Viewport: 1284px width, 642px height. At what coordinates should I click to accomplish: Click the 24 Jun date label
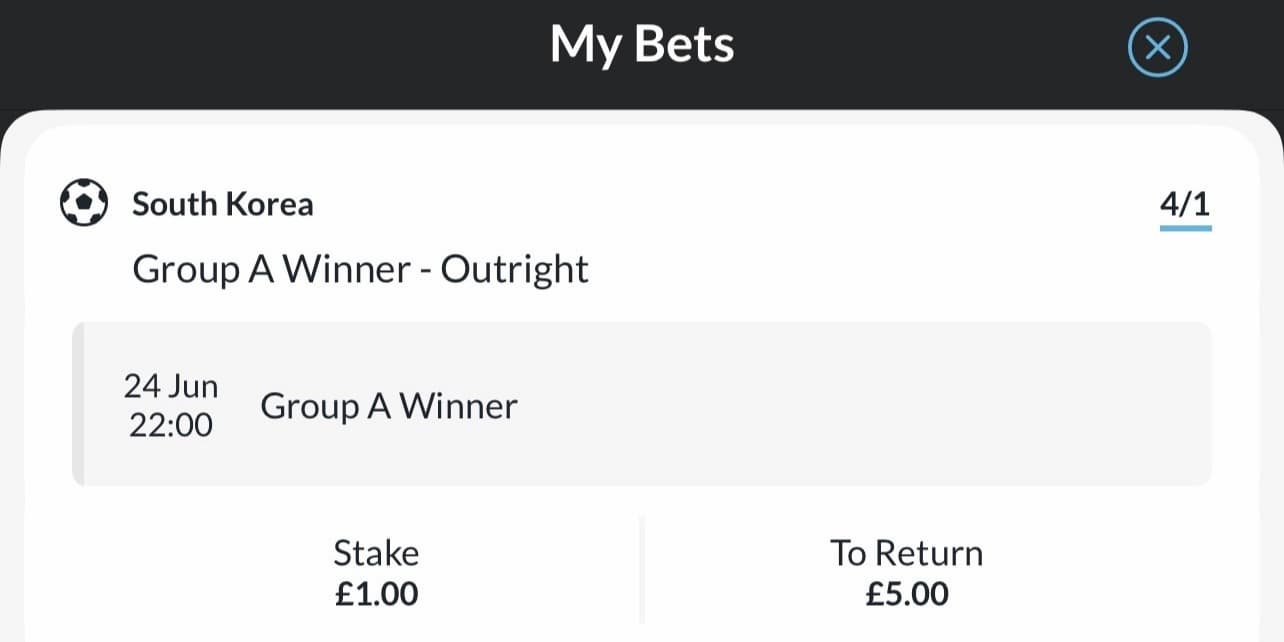(x=171, y=386)
